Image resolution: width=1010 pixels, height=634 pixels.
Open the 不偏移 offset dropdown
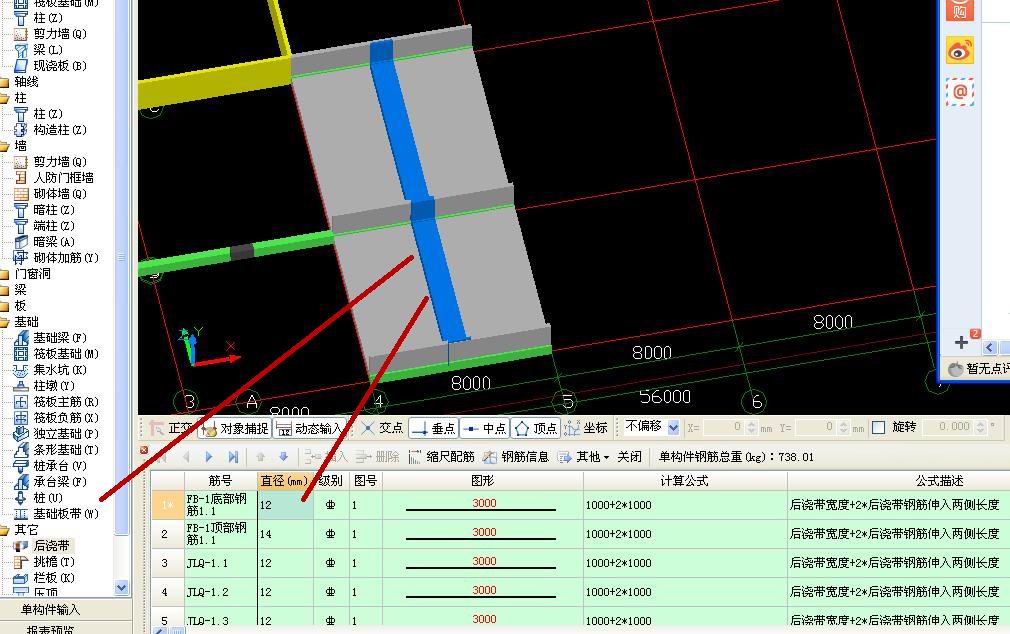coord(673,427)
